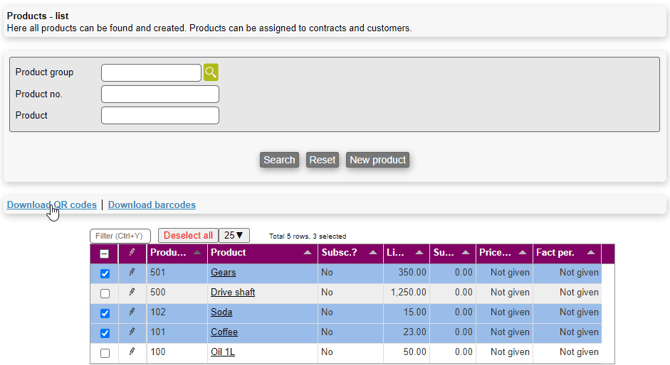Sort by Product number column arrow
This screenshot has width=670, height=365.
pos(197,253)
